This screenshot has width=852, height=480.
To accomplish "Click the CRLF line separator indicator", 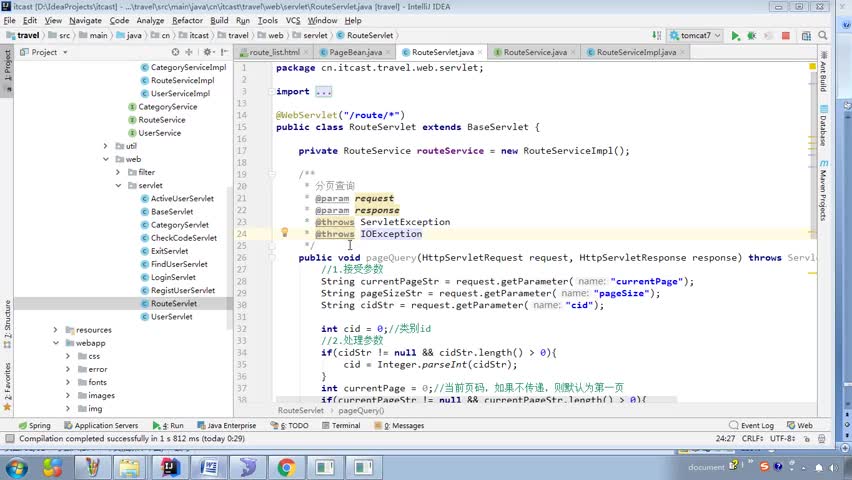I will [753, 438].
